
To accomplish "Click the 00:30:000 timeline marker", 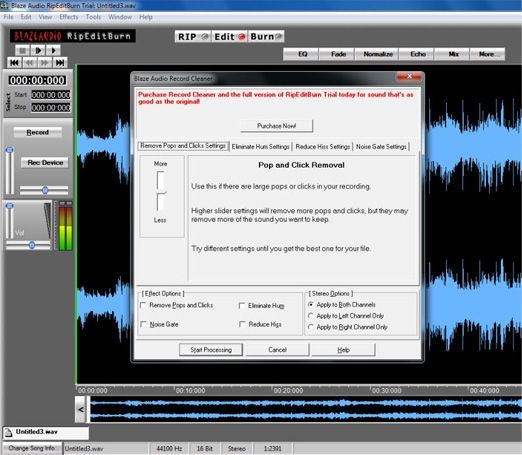I will point(386,391).
